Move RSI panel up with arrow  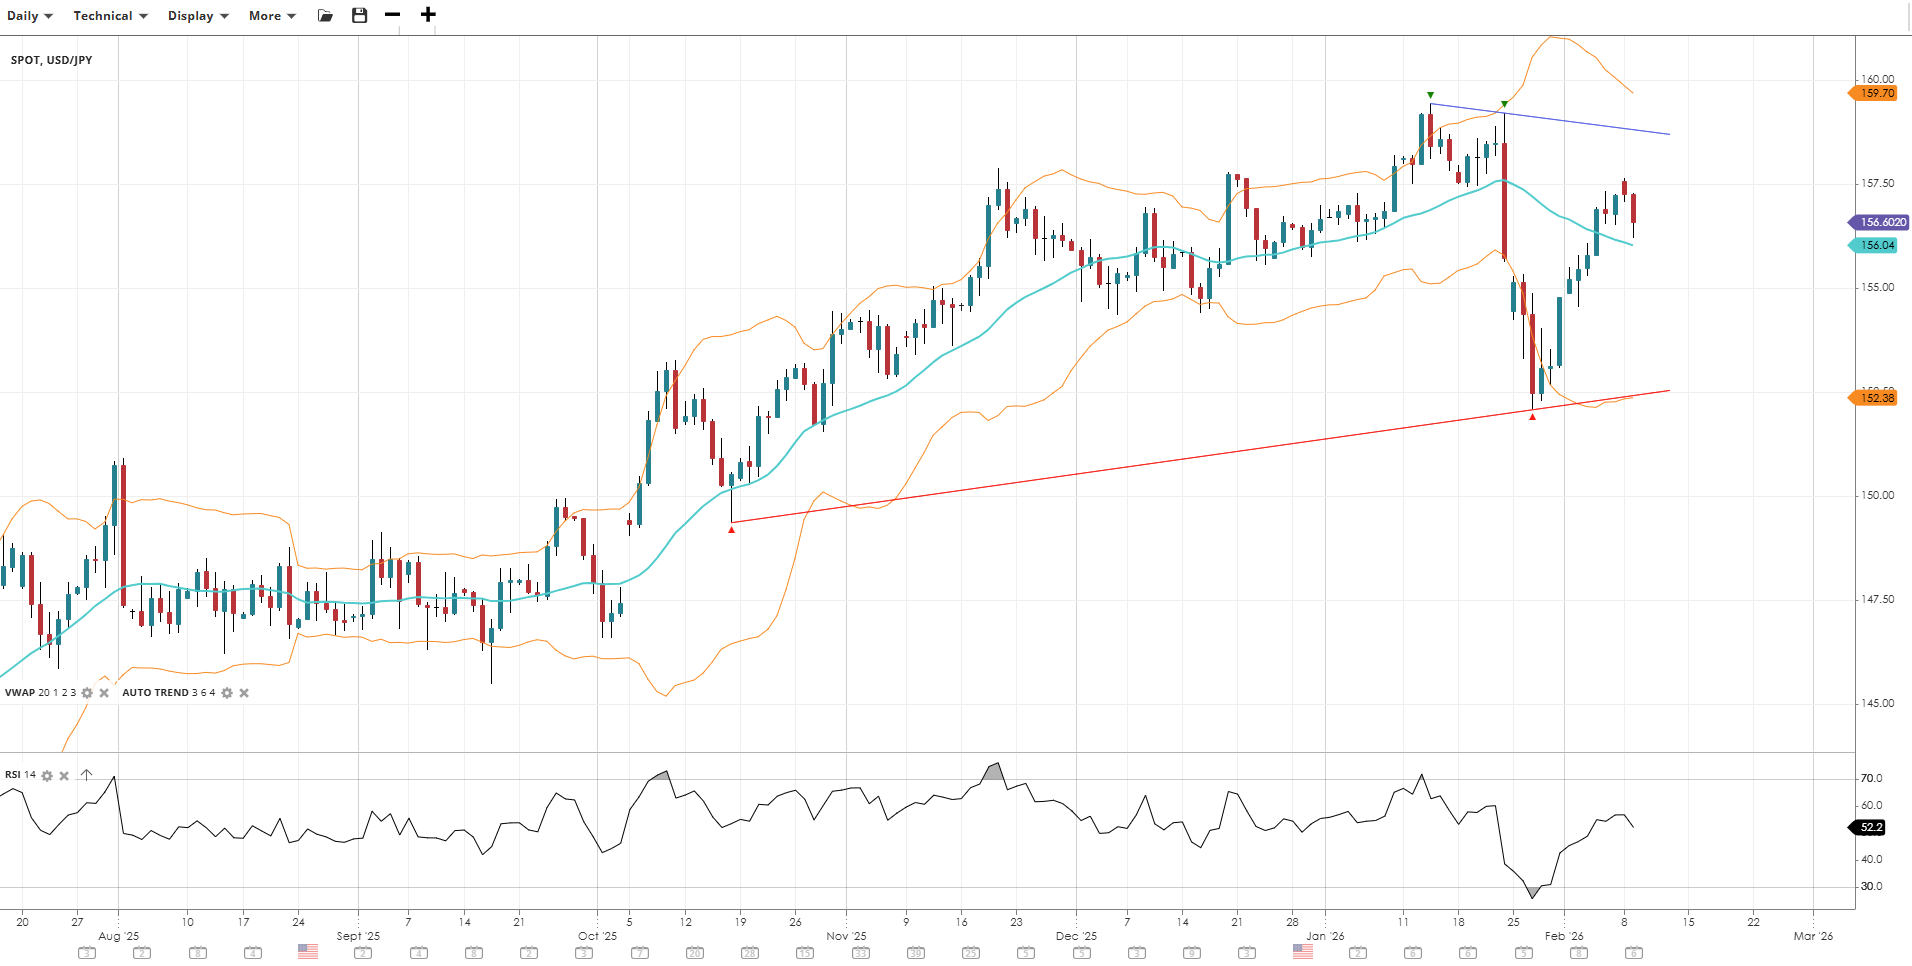(x=86, y=775)
